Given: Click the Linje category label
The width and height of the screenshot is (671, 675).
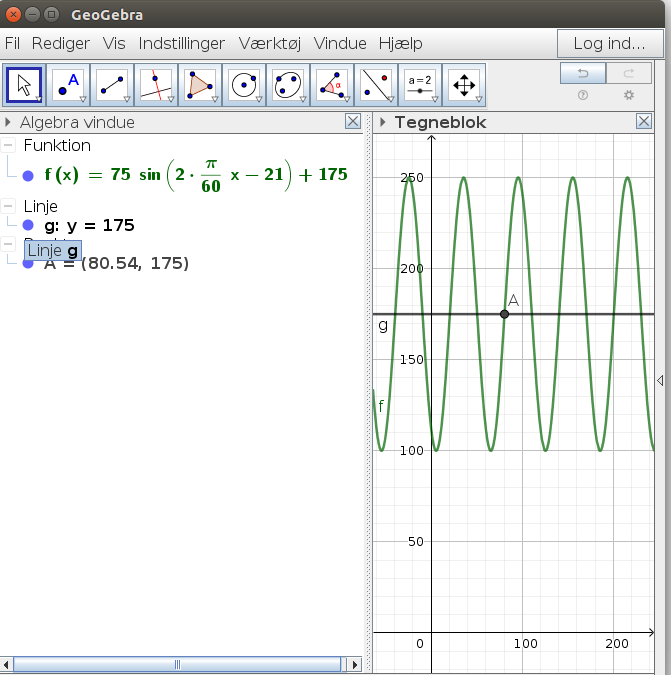Looking at the screenshot, I should (x=40, y=207).
